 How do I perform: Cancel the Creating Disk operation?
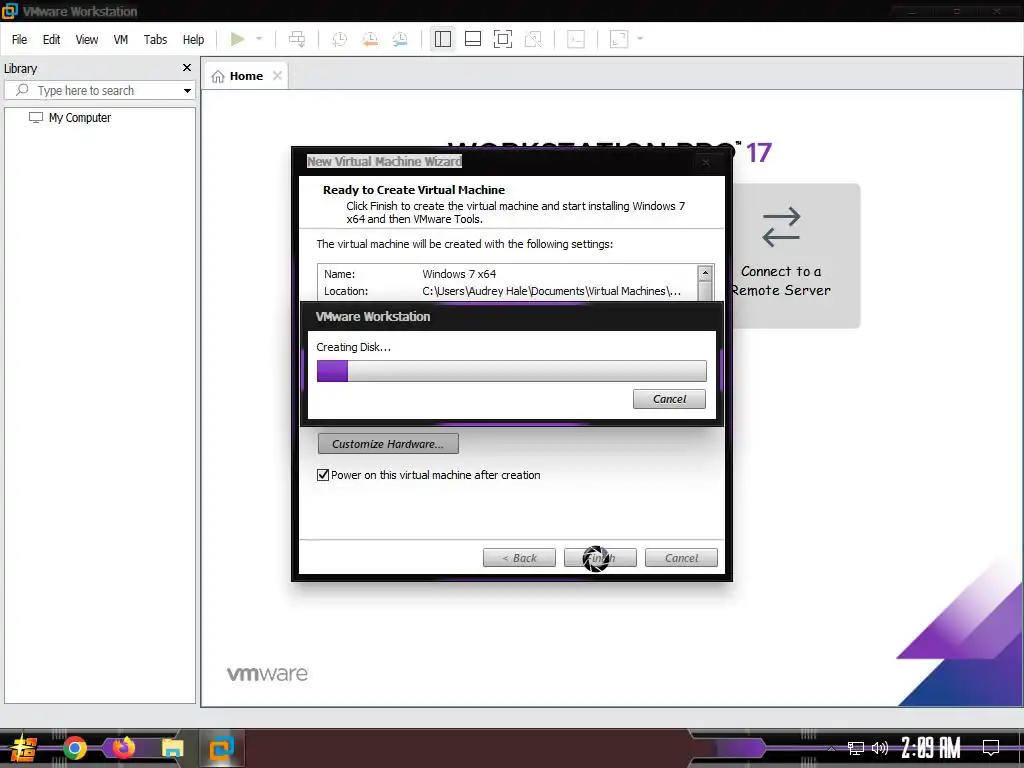669,399
